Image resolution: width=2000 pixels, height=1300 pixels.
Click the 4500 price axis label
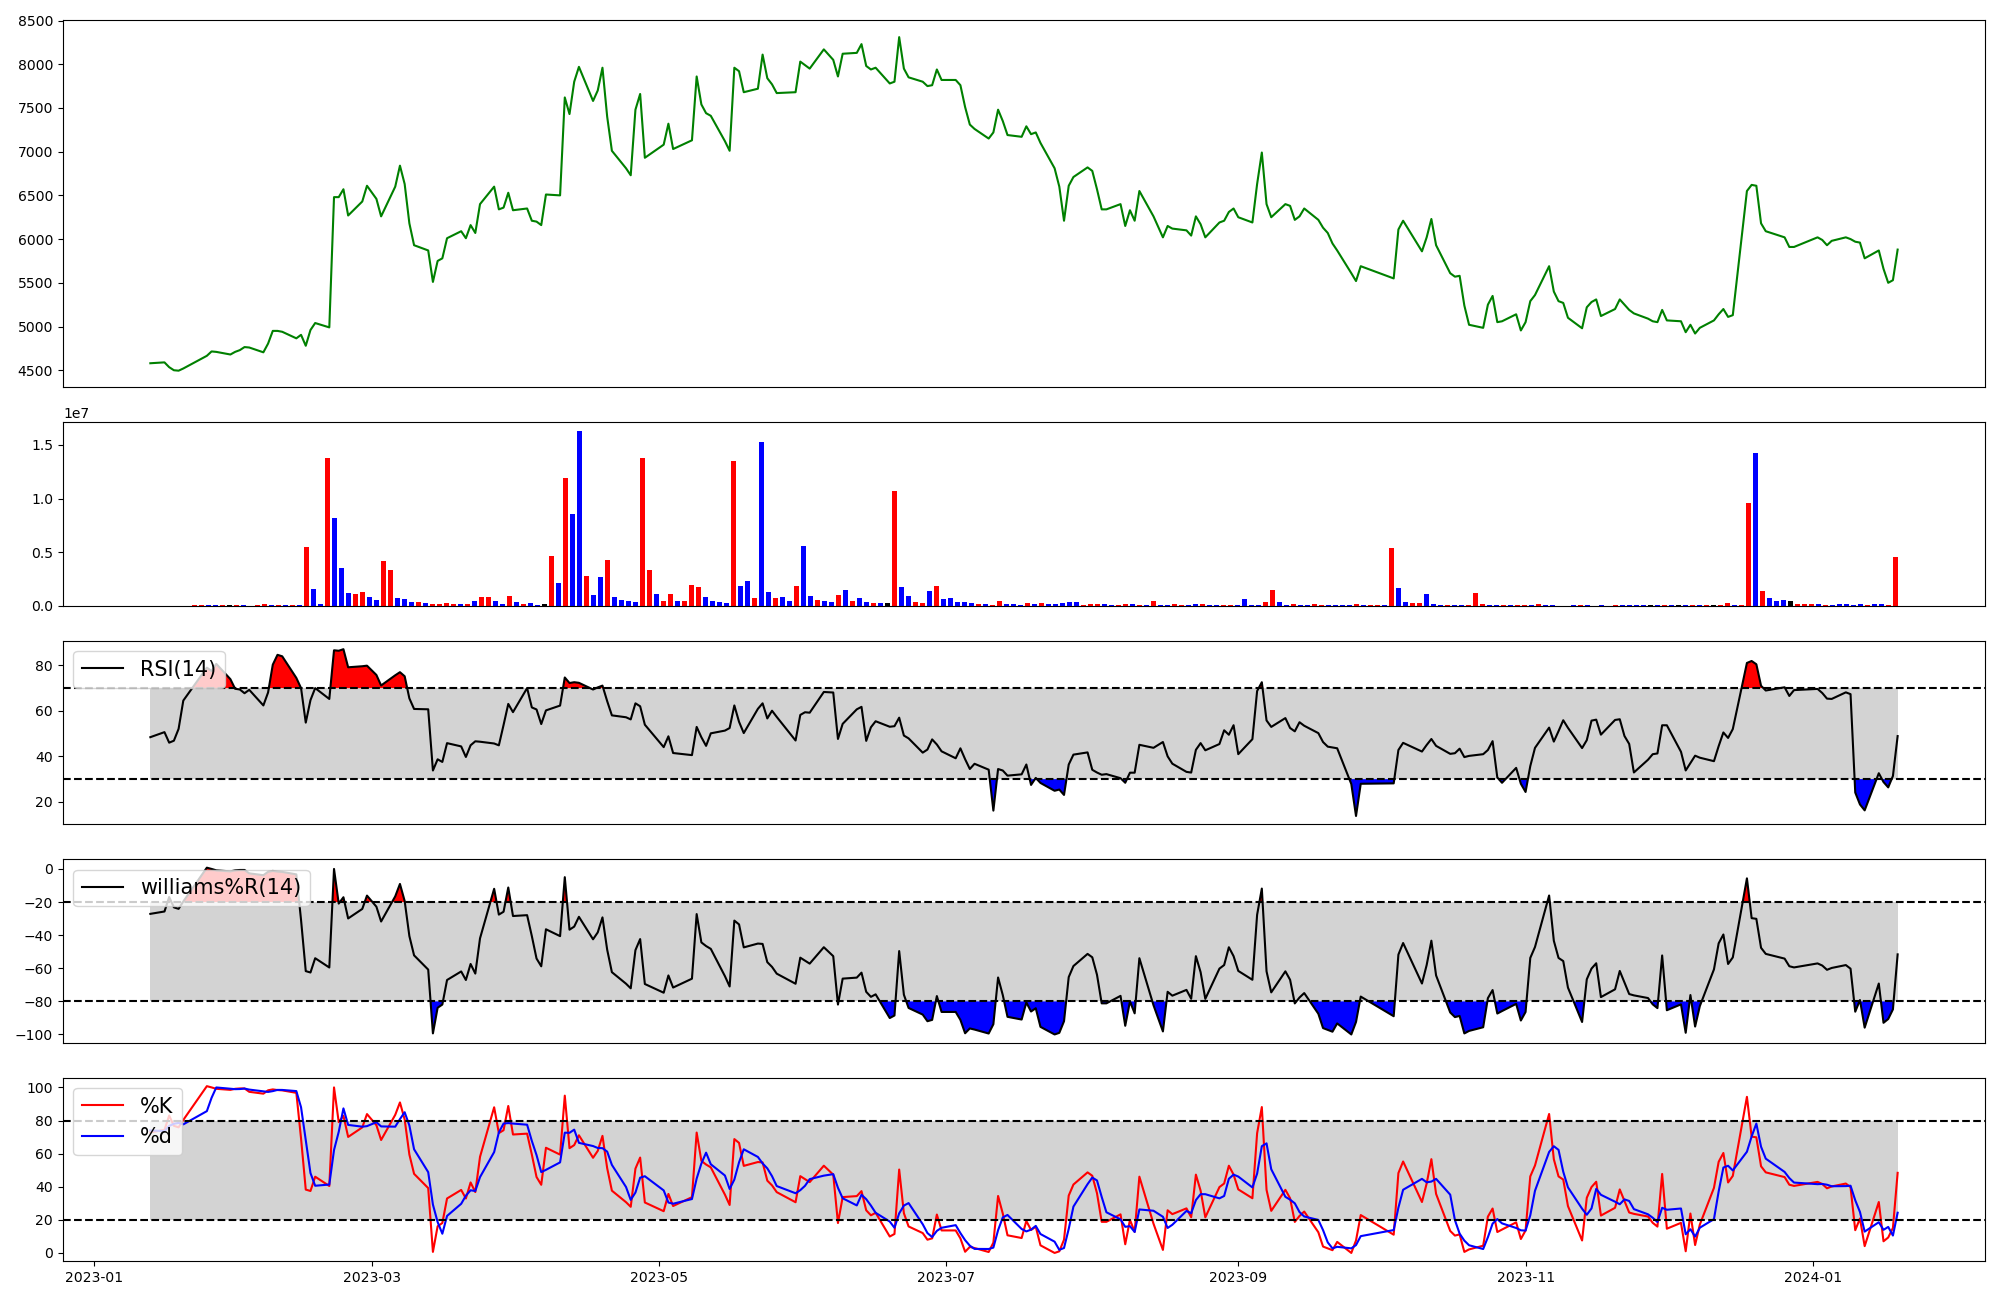click(x=36, y=371)
